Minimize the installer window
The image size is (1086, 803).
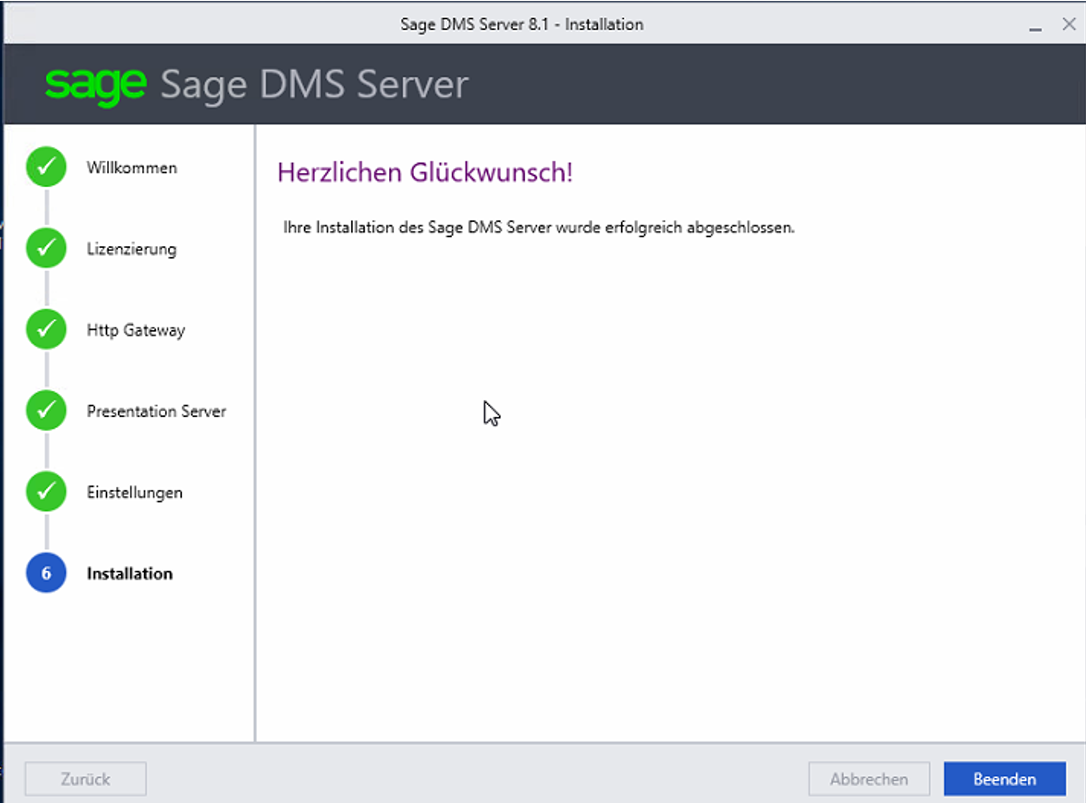tap(1036, 24)
